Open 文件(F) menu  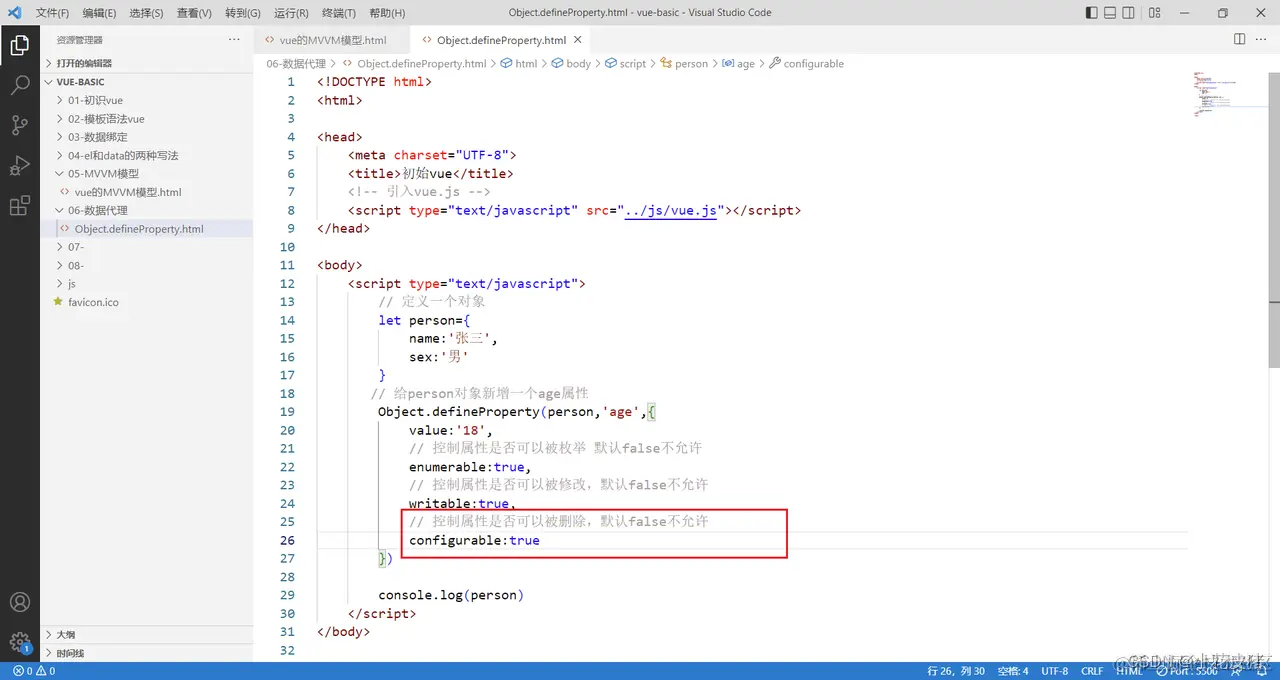[52, 13]
